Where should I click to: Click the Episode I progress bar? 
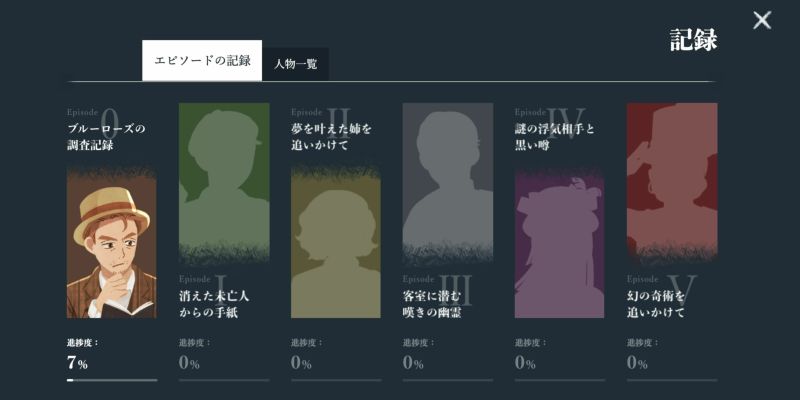224,380
